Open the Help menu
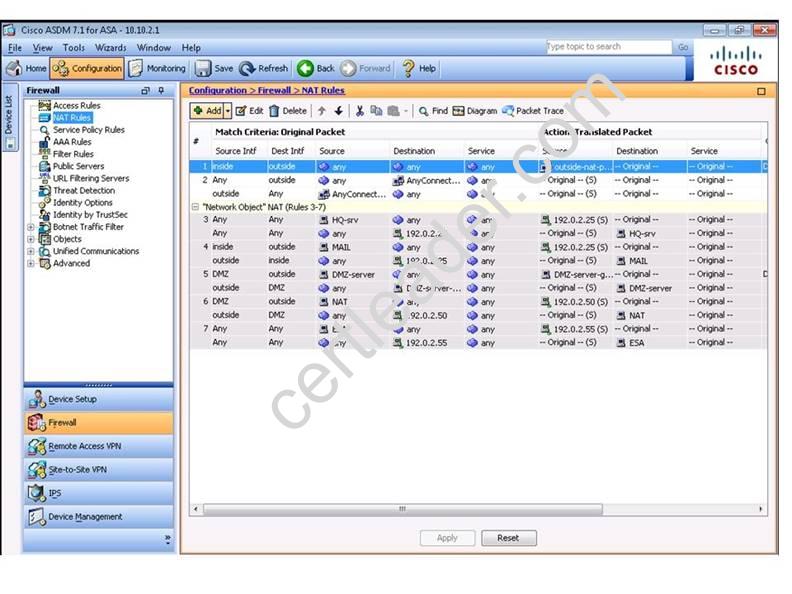This screenshot has width=792, height=594. click(x=191, y=47)
